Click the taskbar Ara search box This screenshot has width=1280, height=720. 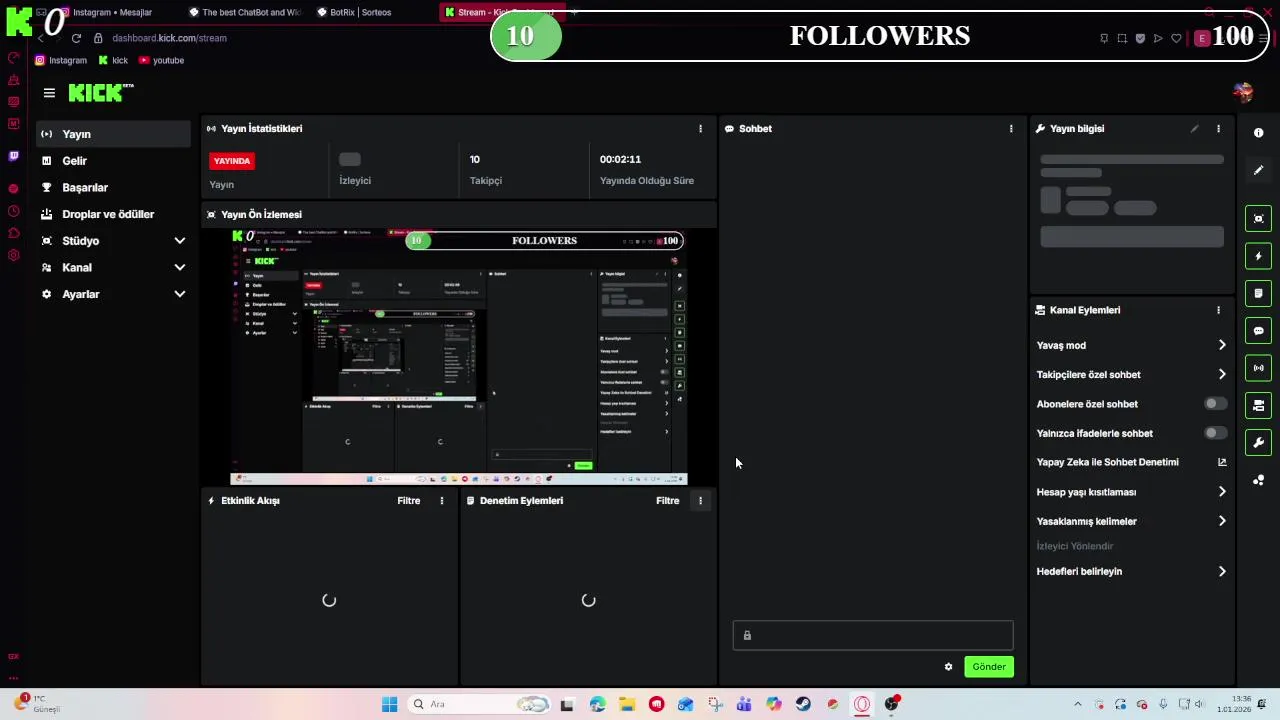point(479,704)
